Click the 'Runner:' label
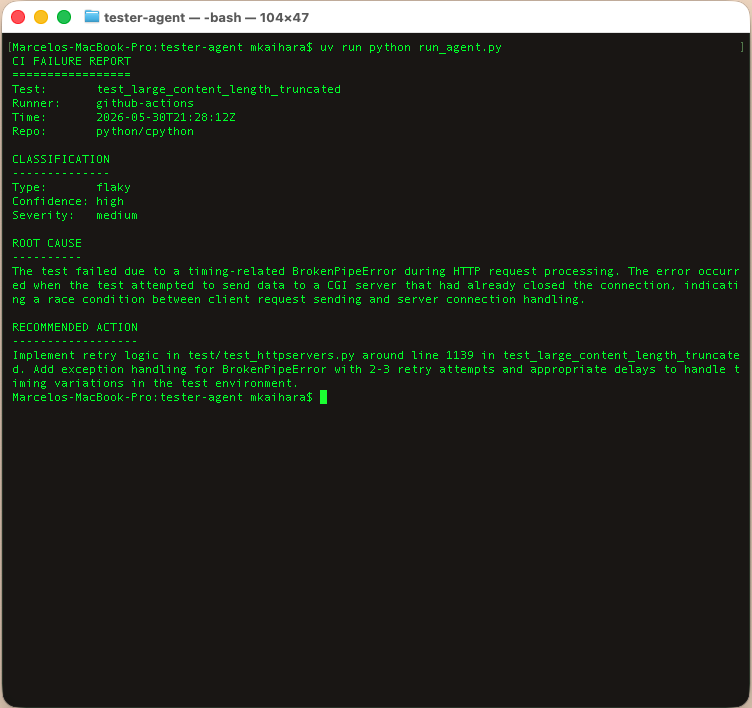 click(x=36, y=104)
